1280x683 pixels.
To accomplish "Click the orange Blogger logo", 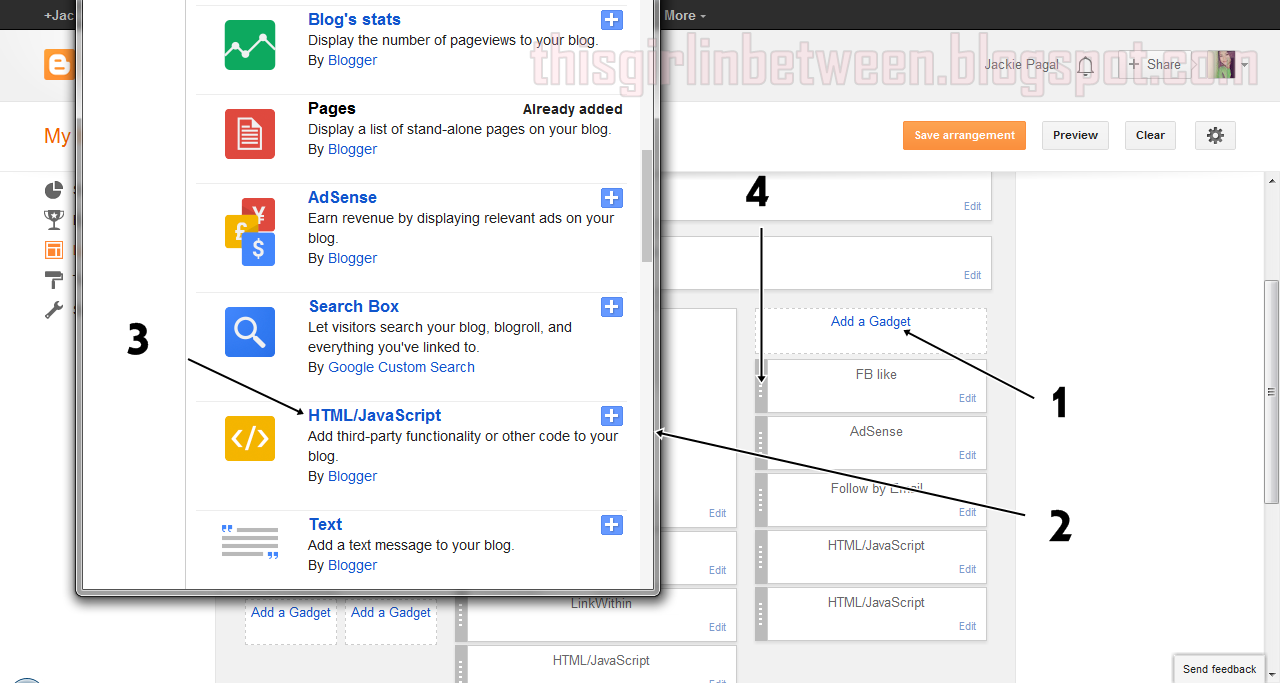I will click(59, 64).
